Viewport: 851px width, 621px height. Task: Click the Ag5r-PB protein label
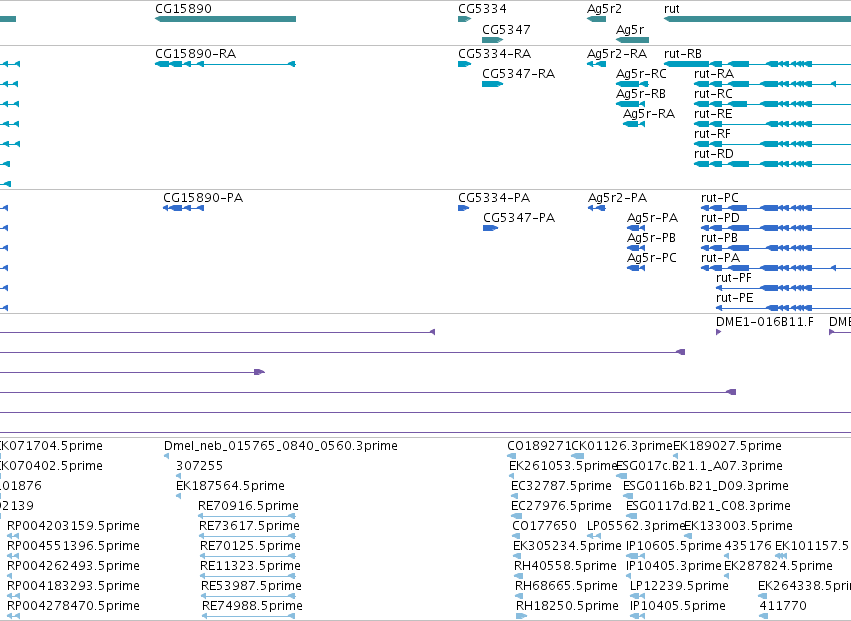click(x=651, y=238)
